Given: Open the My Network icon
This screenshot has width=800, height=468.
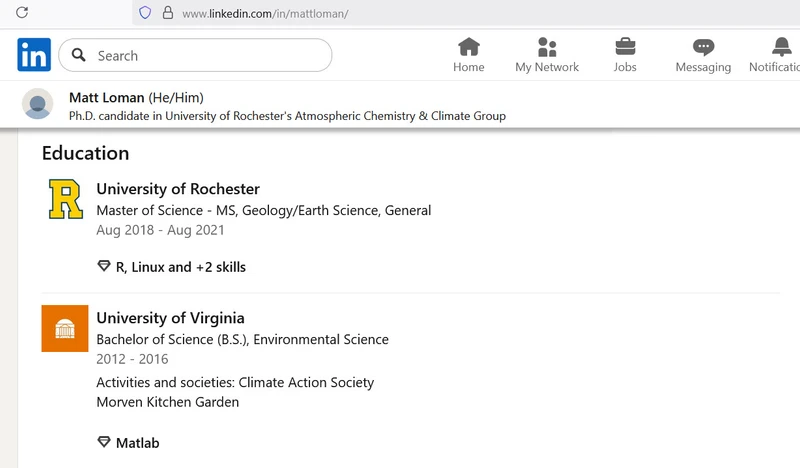Looking at the screenshot, I should (547, 47).
